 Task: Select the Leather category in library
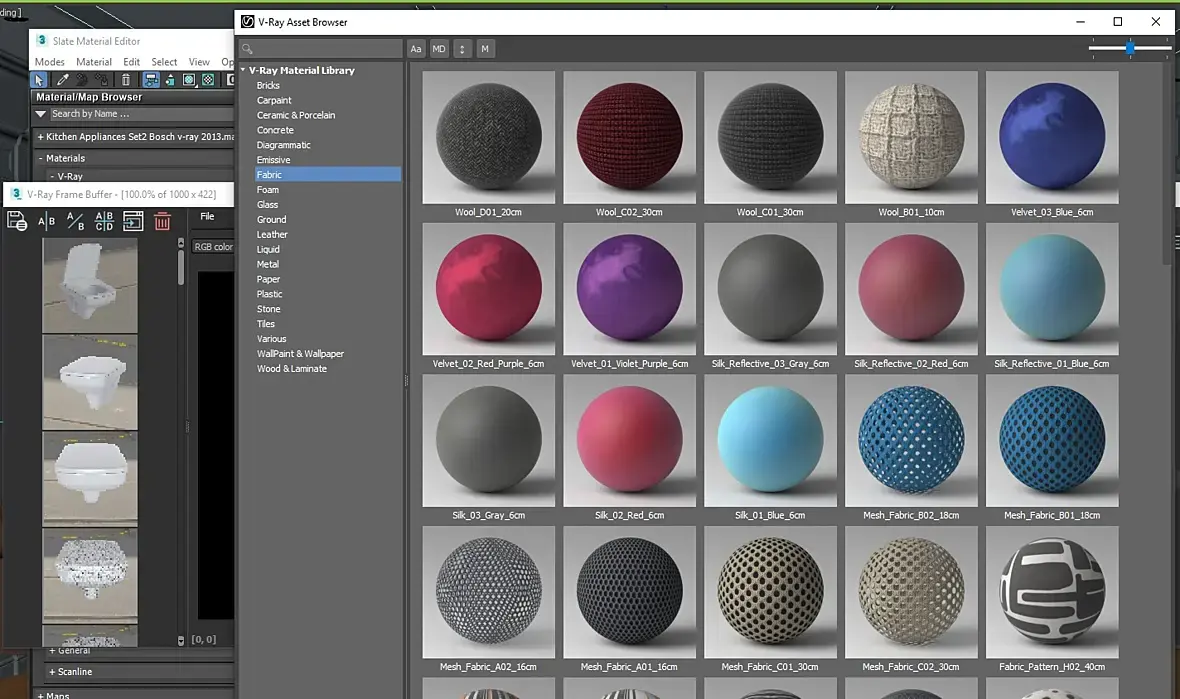pos(272,235)
